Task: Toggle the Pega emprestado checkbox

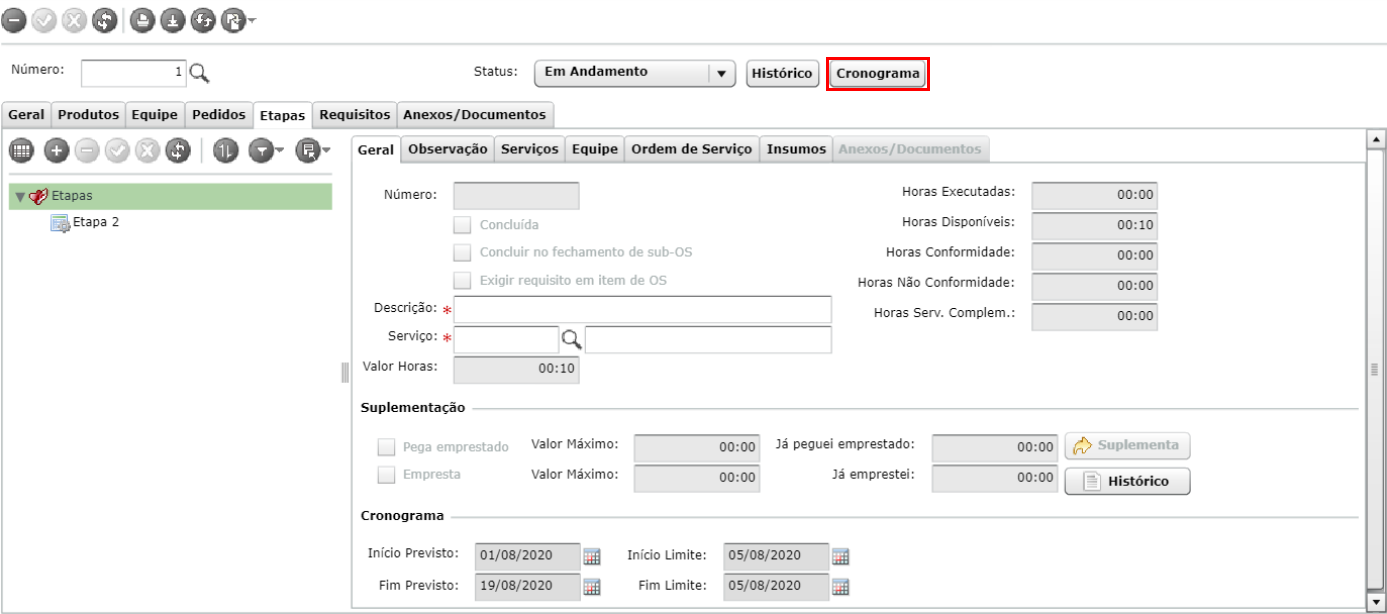Action: [385, 447]
